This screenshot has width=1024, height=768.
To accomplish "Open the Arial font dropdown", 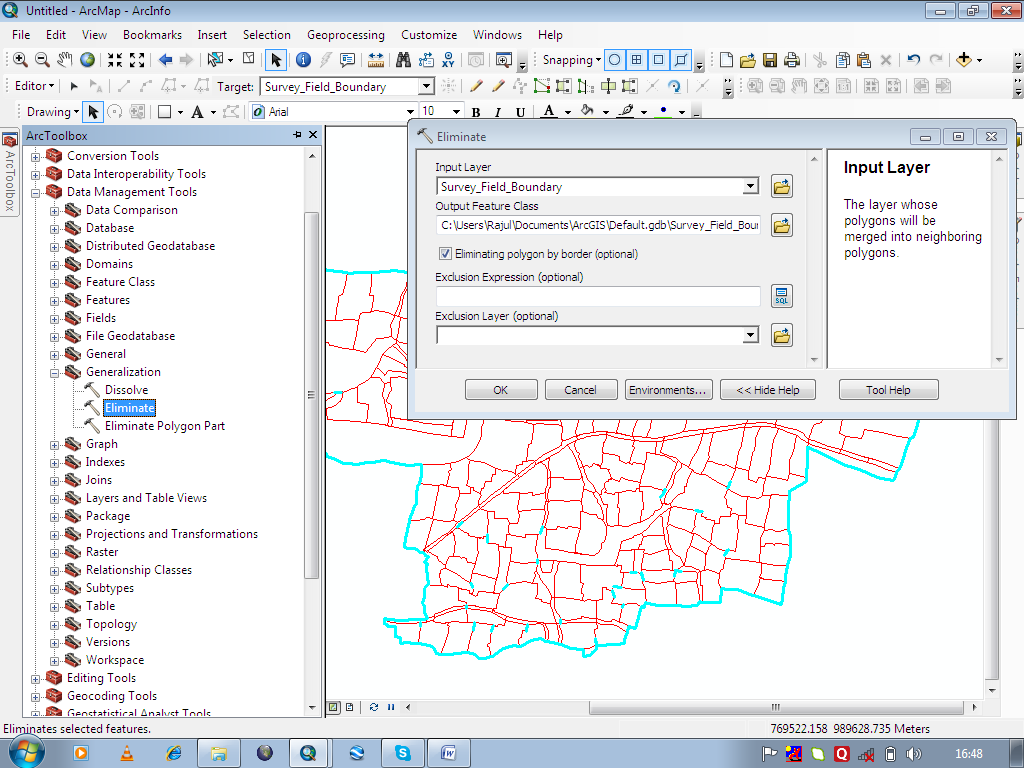I will click(410, 112).
